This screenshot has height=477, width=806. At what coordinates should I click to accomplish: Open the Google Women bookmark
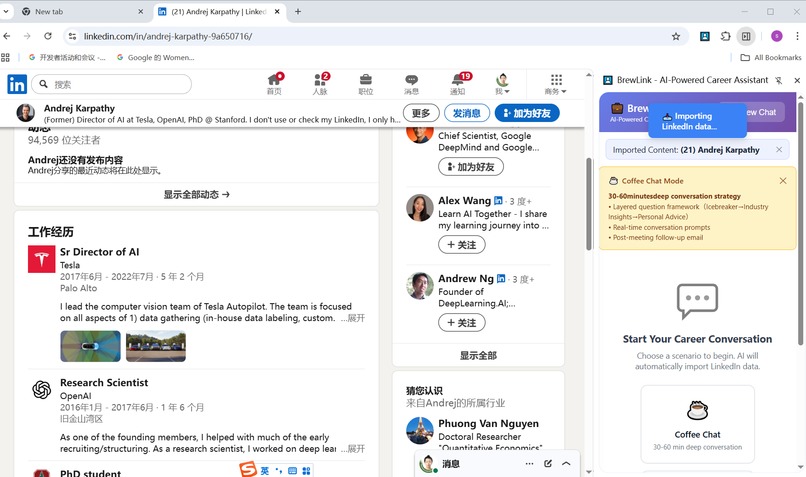tap(156, 58)
